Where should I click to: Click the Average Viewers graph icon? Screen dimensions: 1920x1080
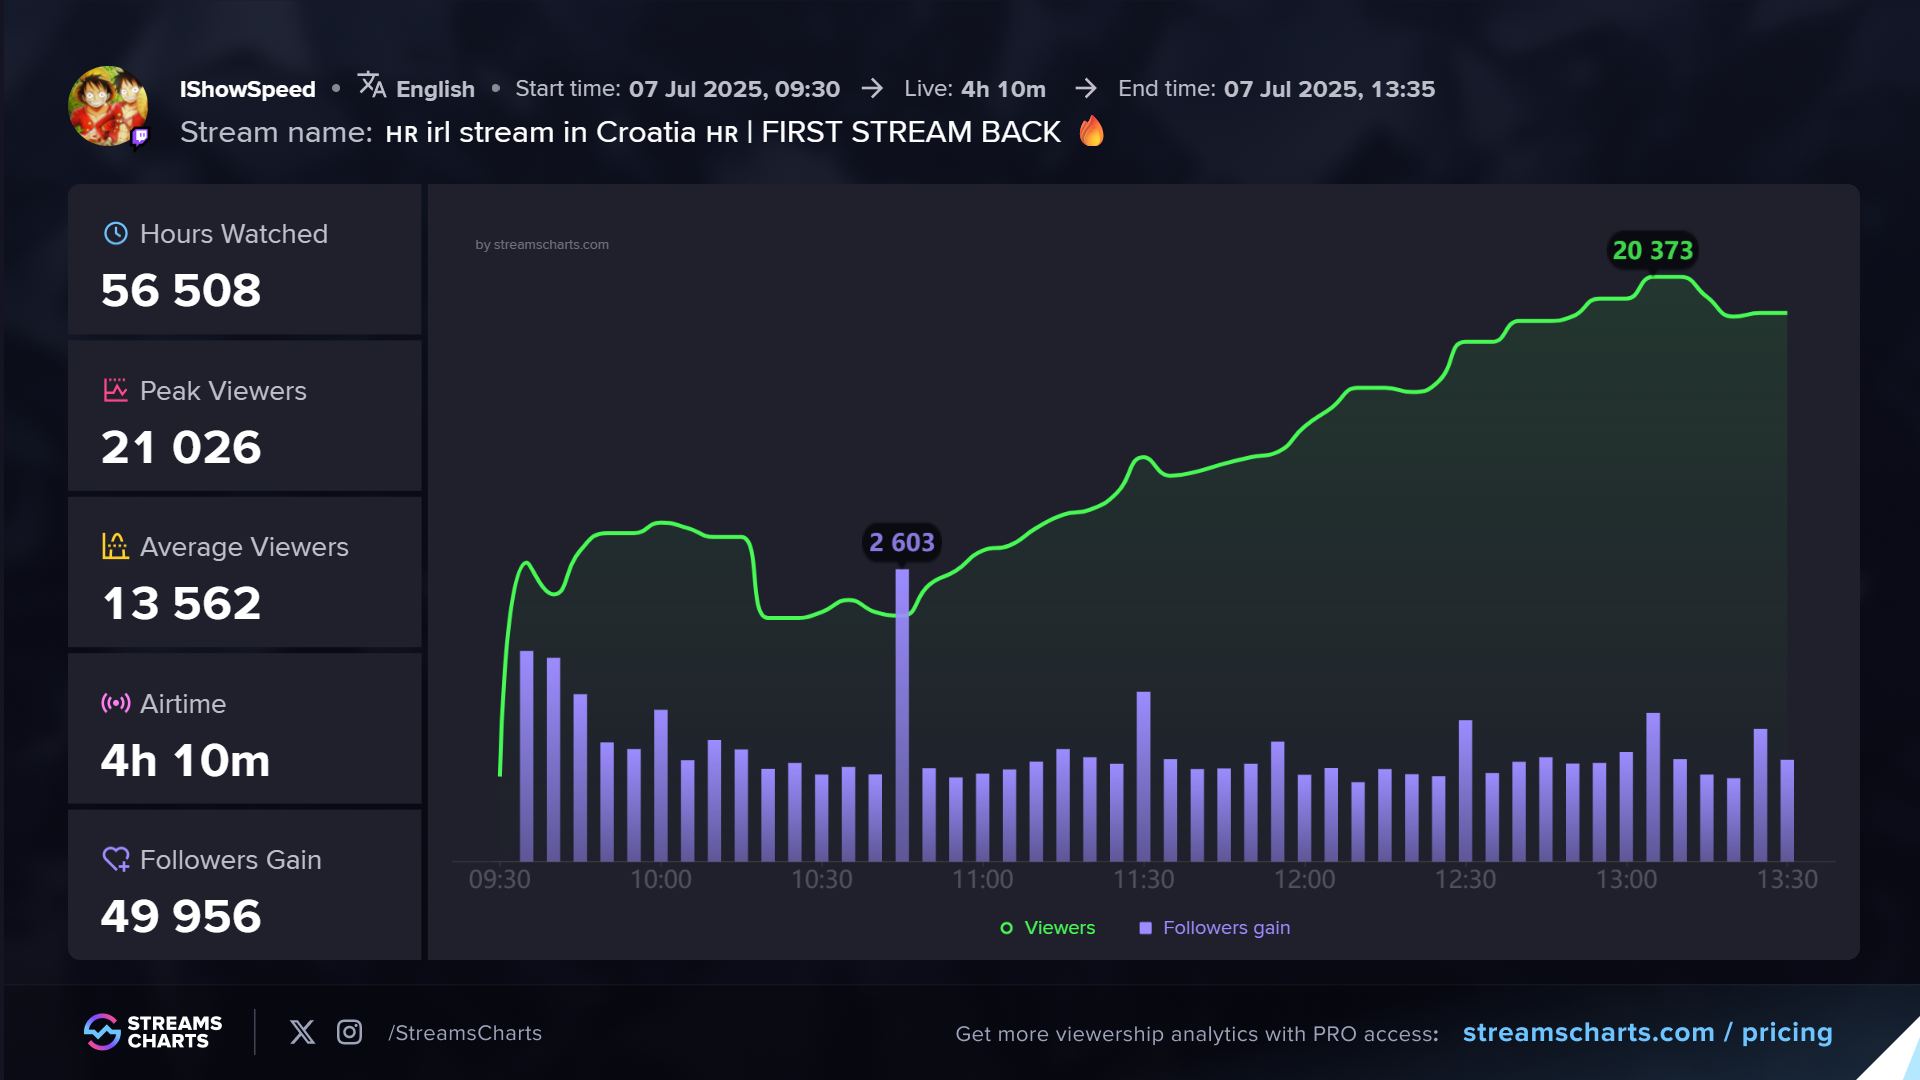click(x=116, y=546)
